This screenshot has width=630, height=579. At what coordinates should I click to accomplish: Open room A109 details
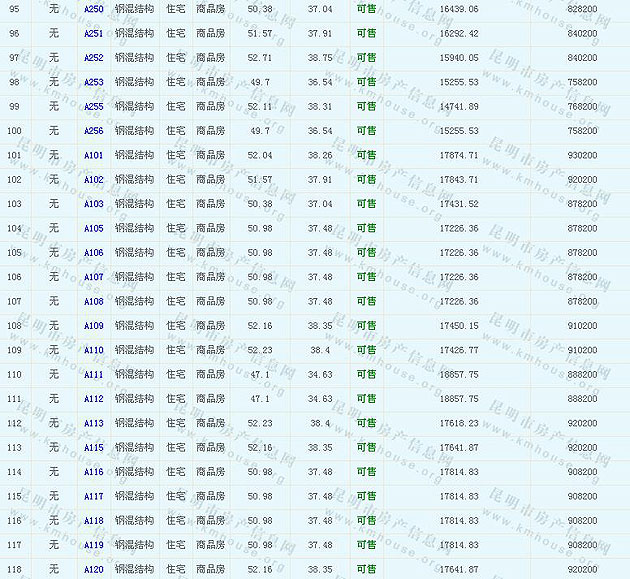(x=93, y=326)
